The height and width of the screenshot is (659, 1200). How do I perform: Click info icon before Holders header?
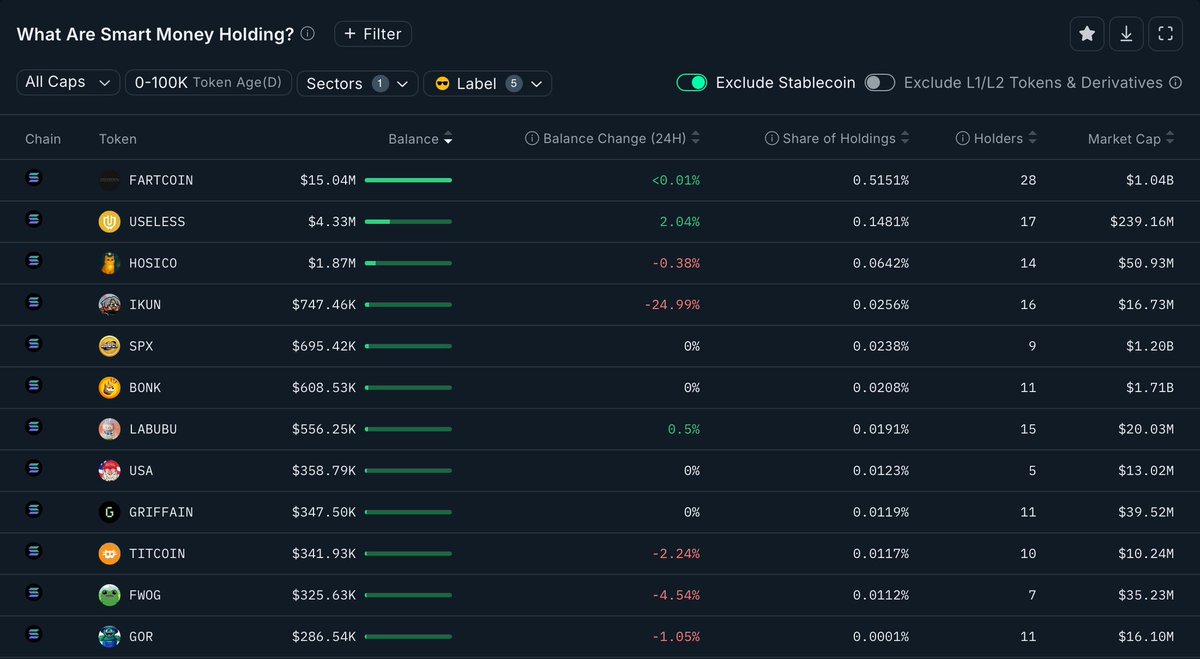pyautogui.click(x=963, y=139)
